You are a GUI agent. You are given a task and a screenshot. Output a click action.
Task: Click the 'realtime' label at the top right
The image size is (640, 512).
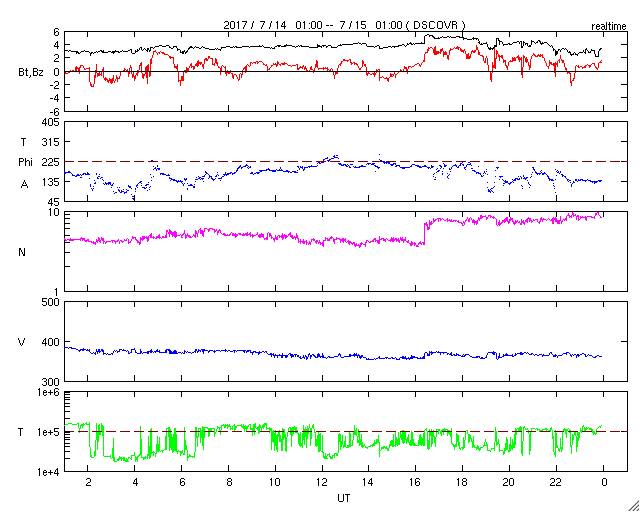point(609,27)
